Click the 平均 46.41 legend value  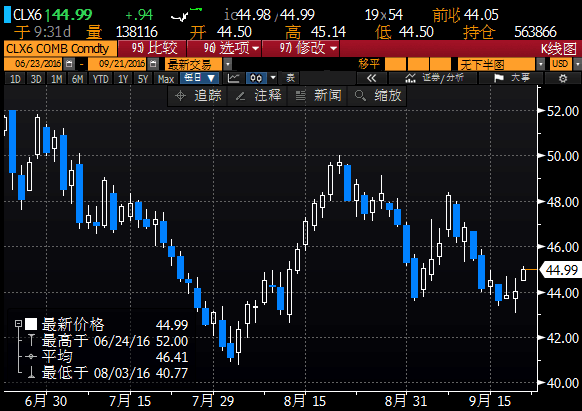172,357
